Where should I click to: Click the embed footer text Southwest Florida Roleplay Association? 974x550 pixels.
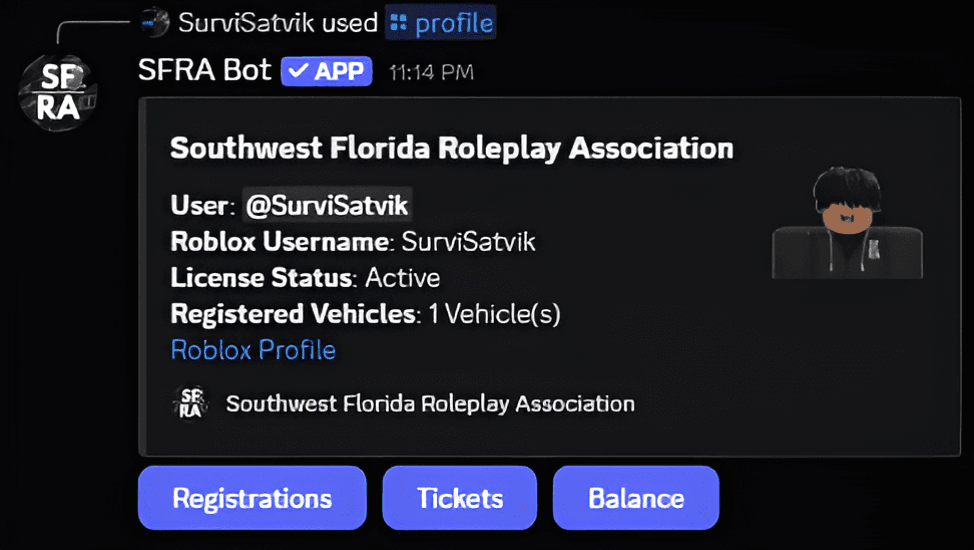coord(430,404)
